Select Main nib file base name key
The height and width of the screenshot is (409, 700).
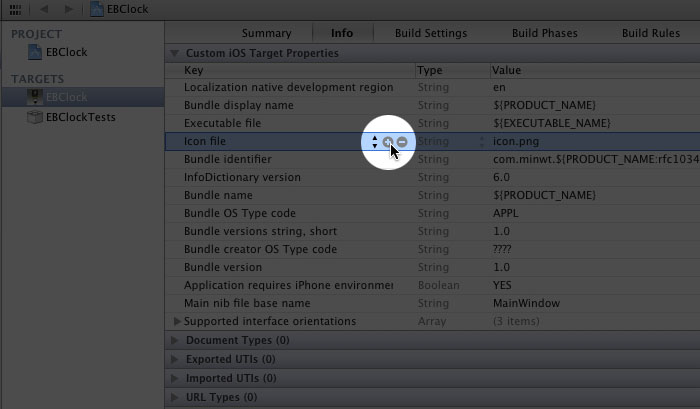(247, 303)
